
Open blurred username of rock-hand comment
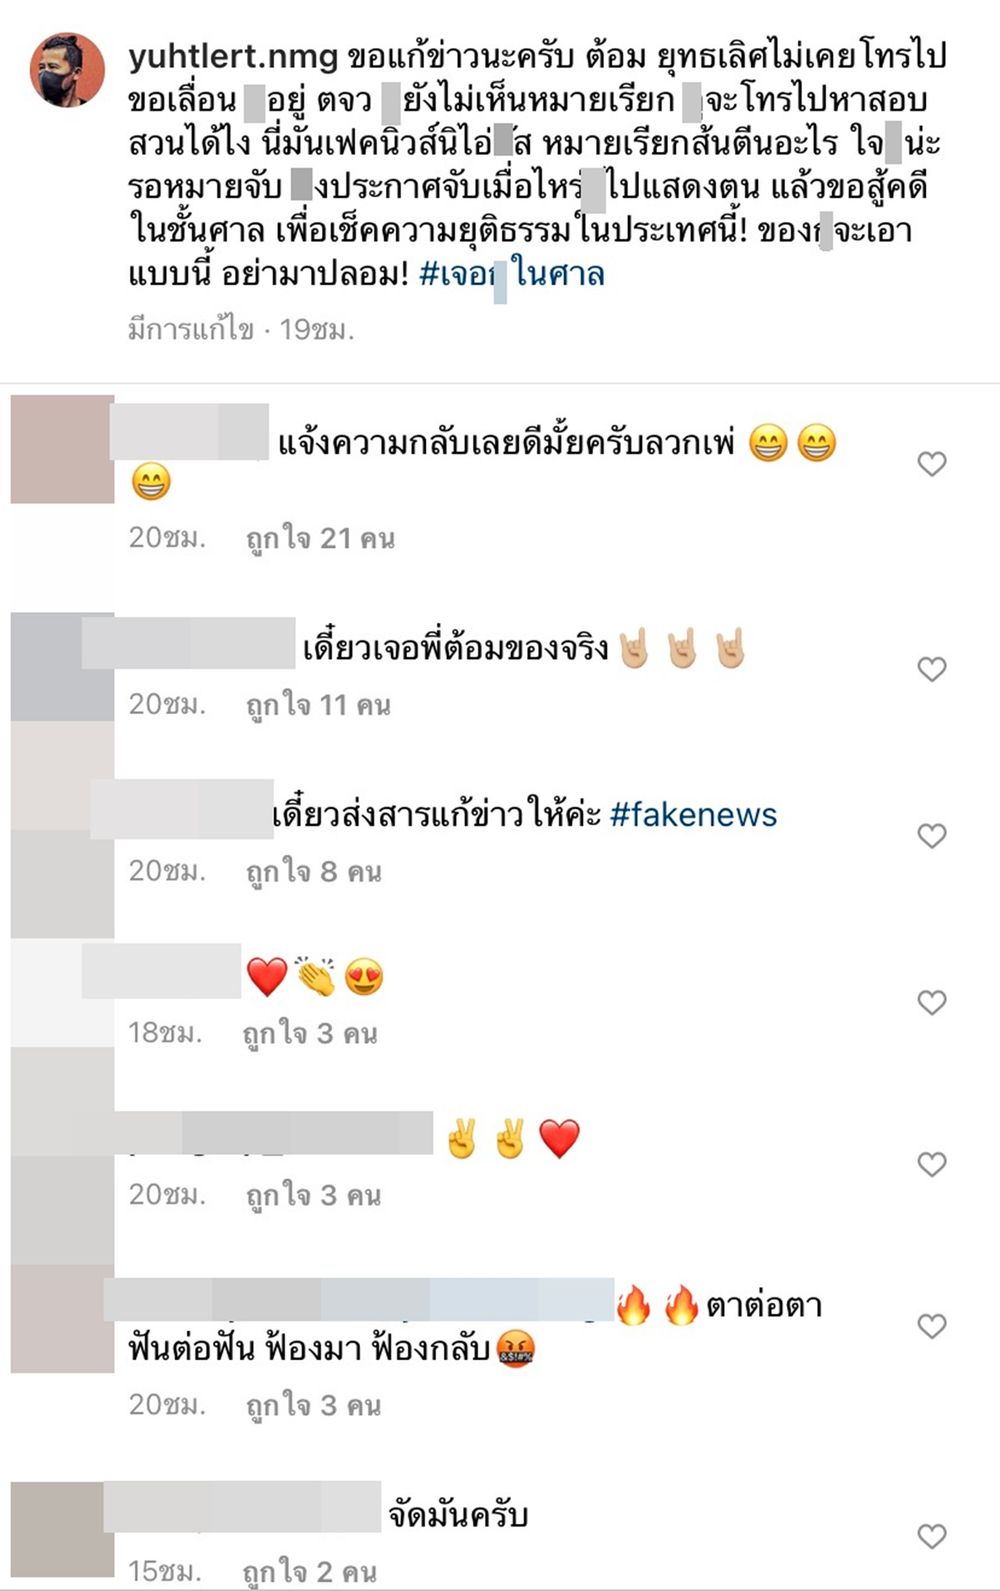pos(188,643)
